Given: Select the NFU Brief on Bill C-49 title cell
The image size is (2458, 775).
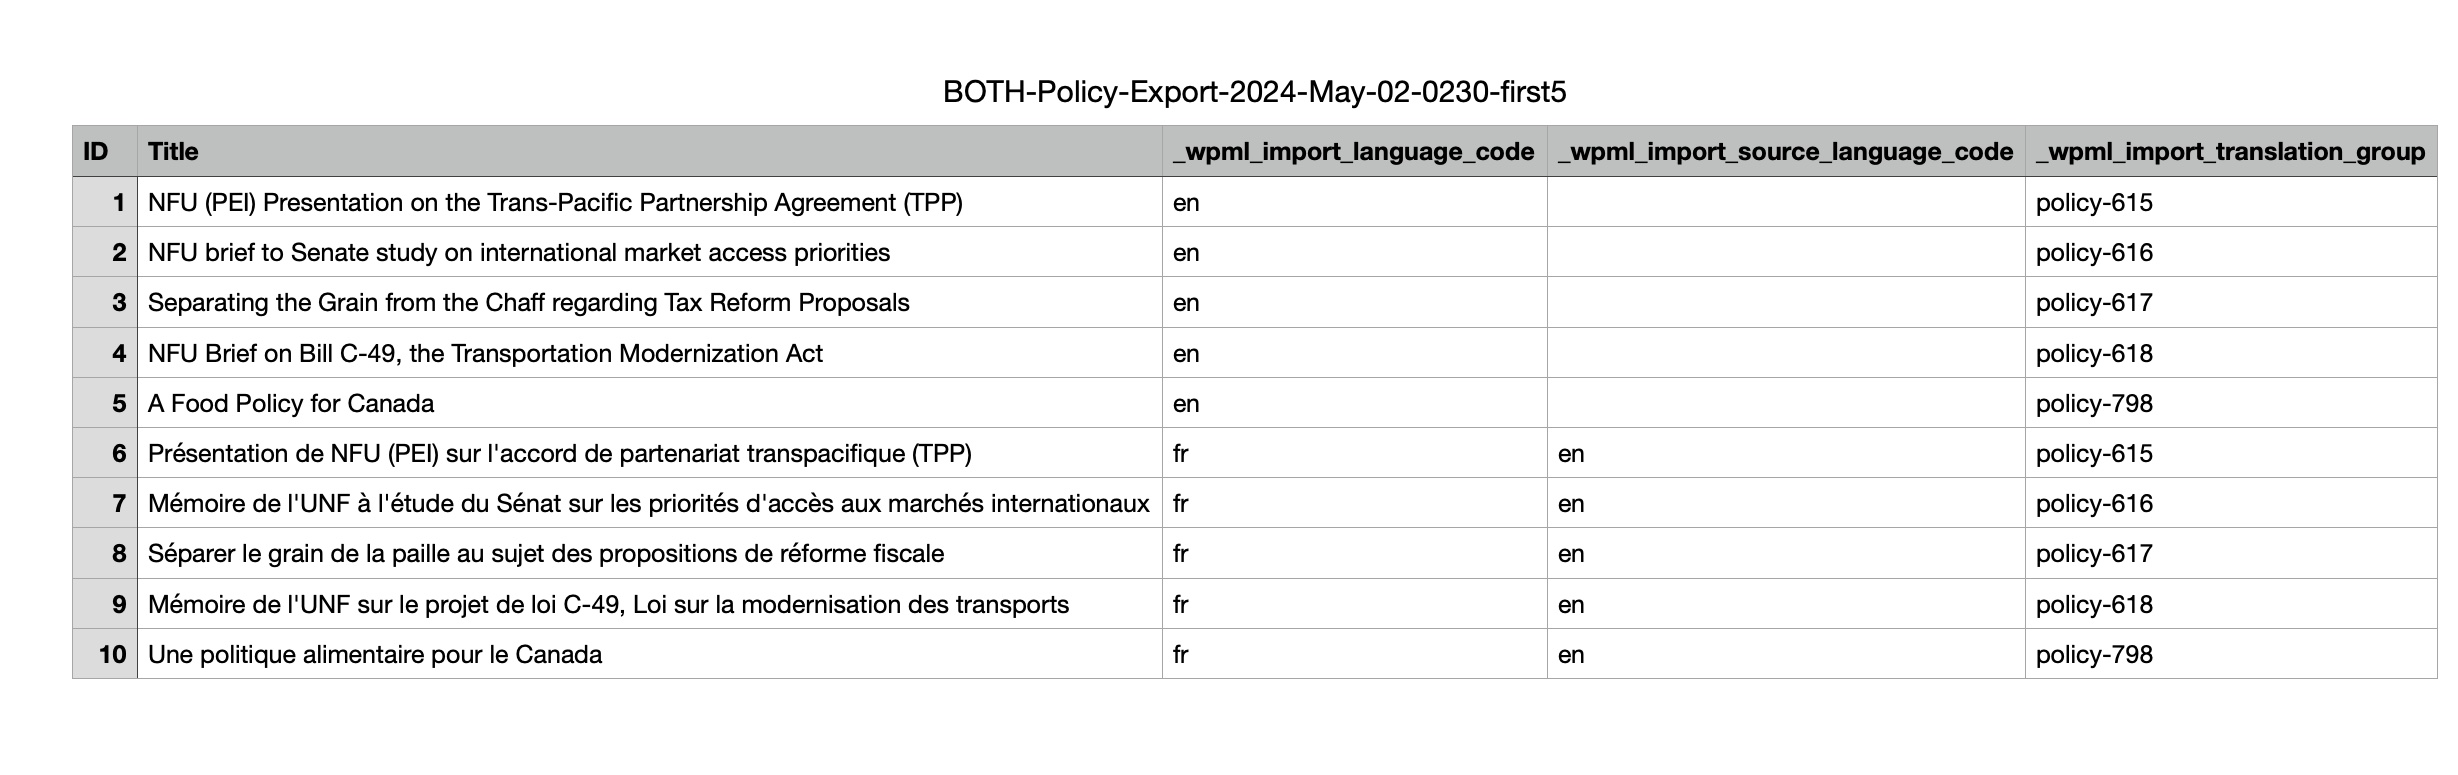Looking at the screenshot, I should [650, 353].
